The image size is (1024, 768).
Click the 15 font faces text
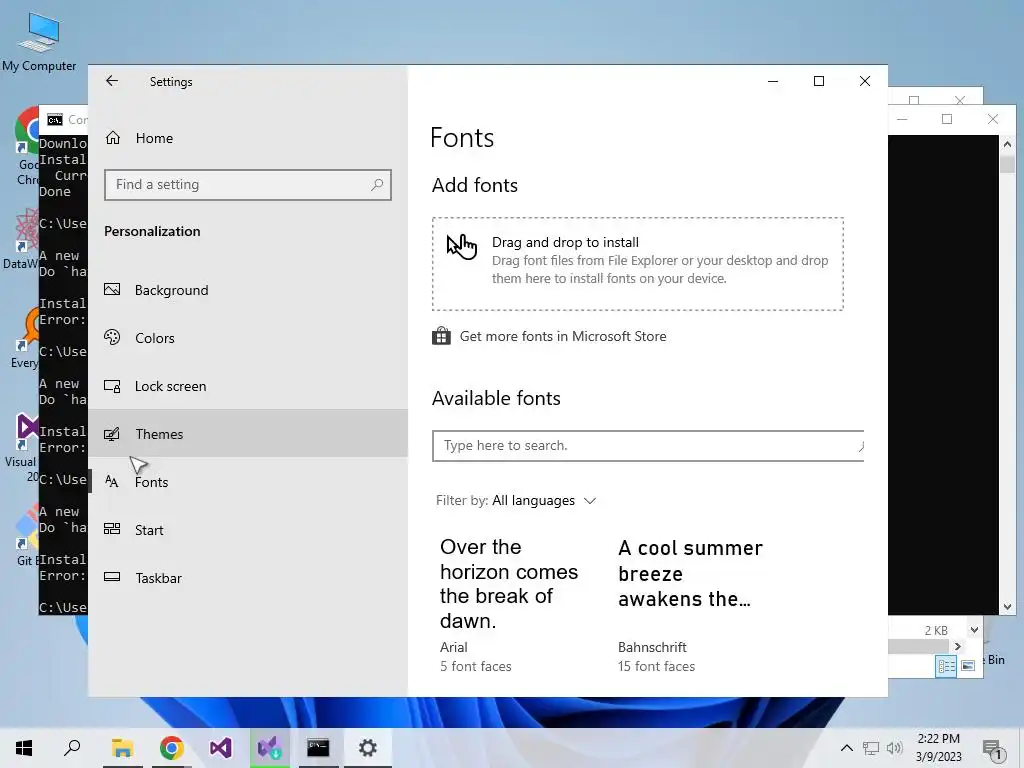click(x=656, y=666)
